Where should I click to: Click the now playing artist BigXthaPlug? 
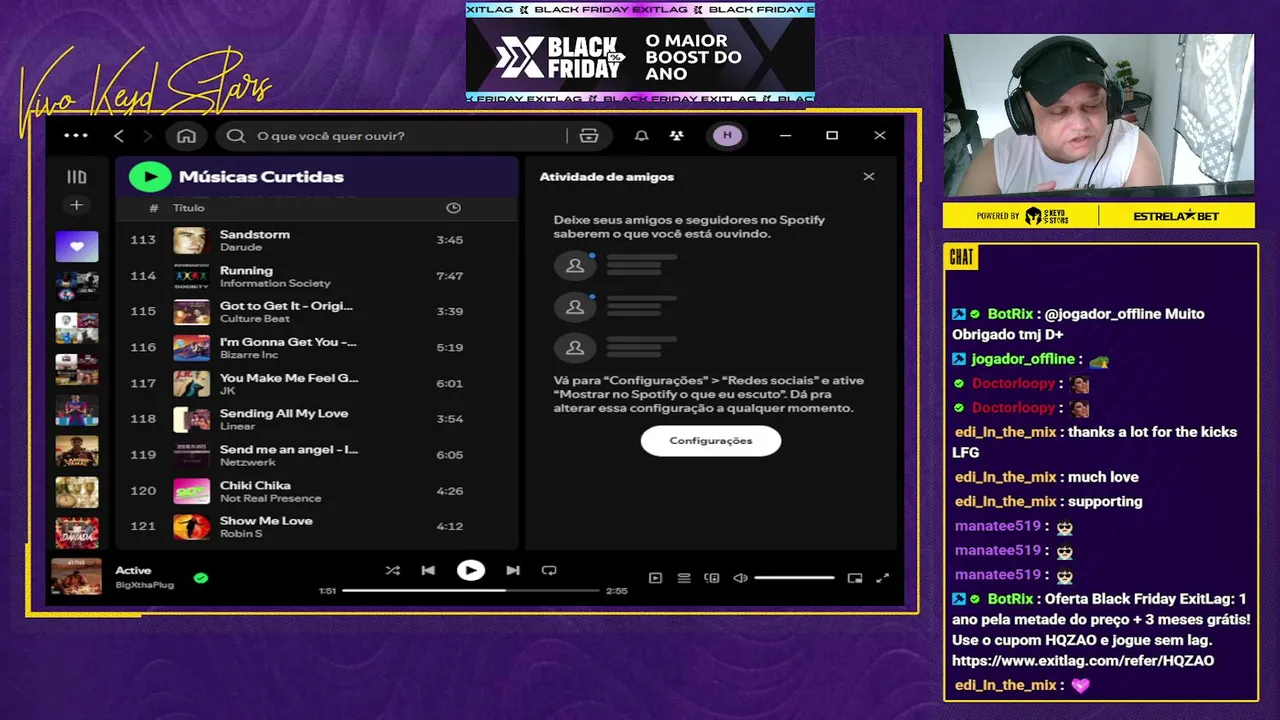144,584
